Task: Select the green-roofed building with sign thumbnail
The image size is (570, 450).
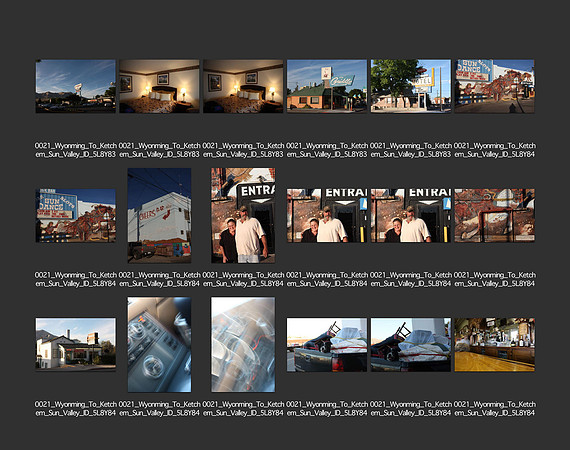Action: 327,86
